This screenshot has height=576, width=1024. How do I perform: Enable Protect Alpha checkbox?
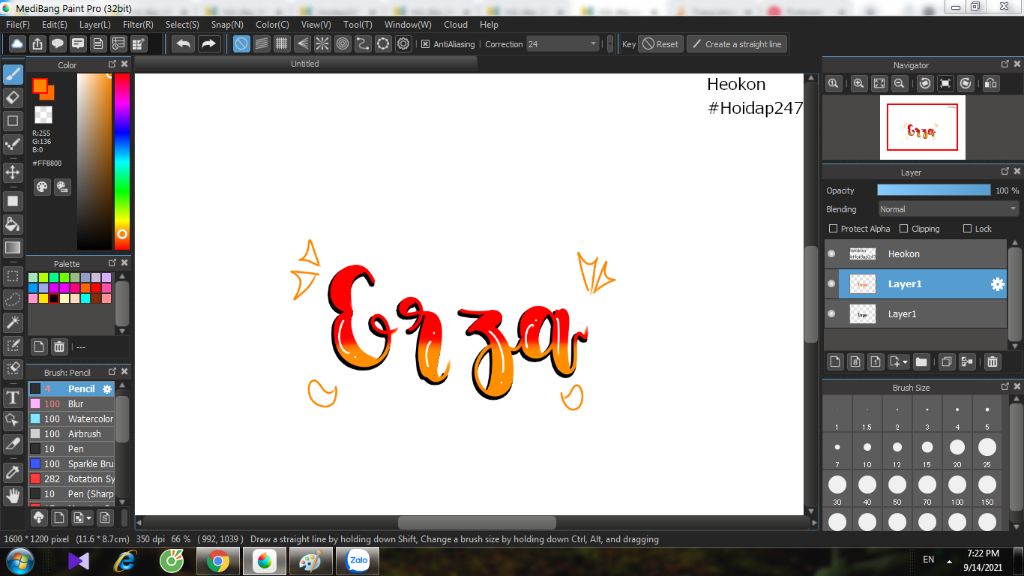[833, 229]
